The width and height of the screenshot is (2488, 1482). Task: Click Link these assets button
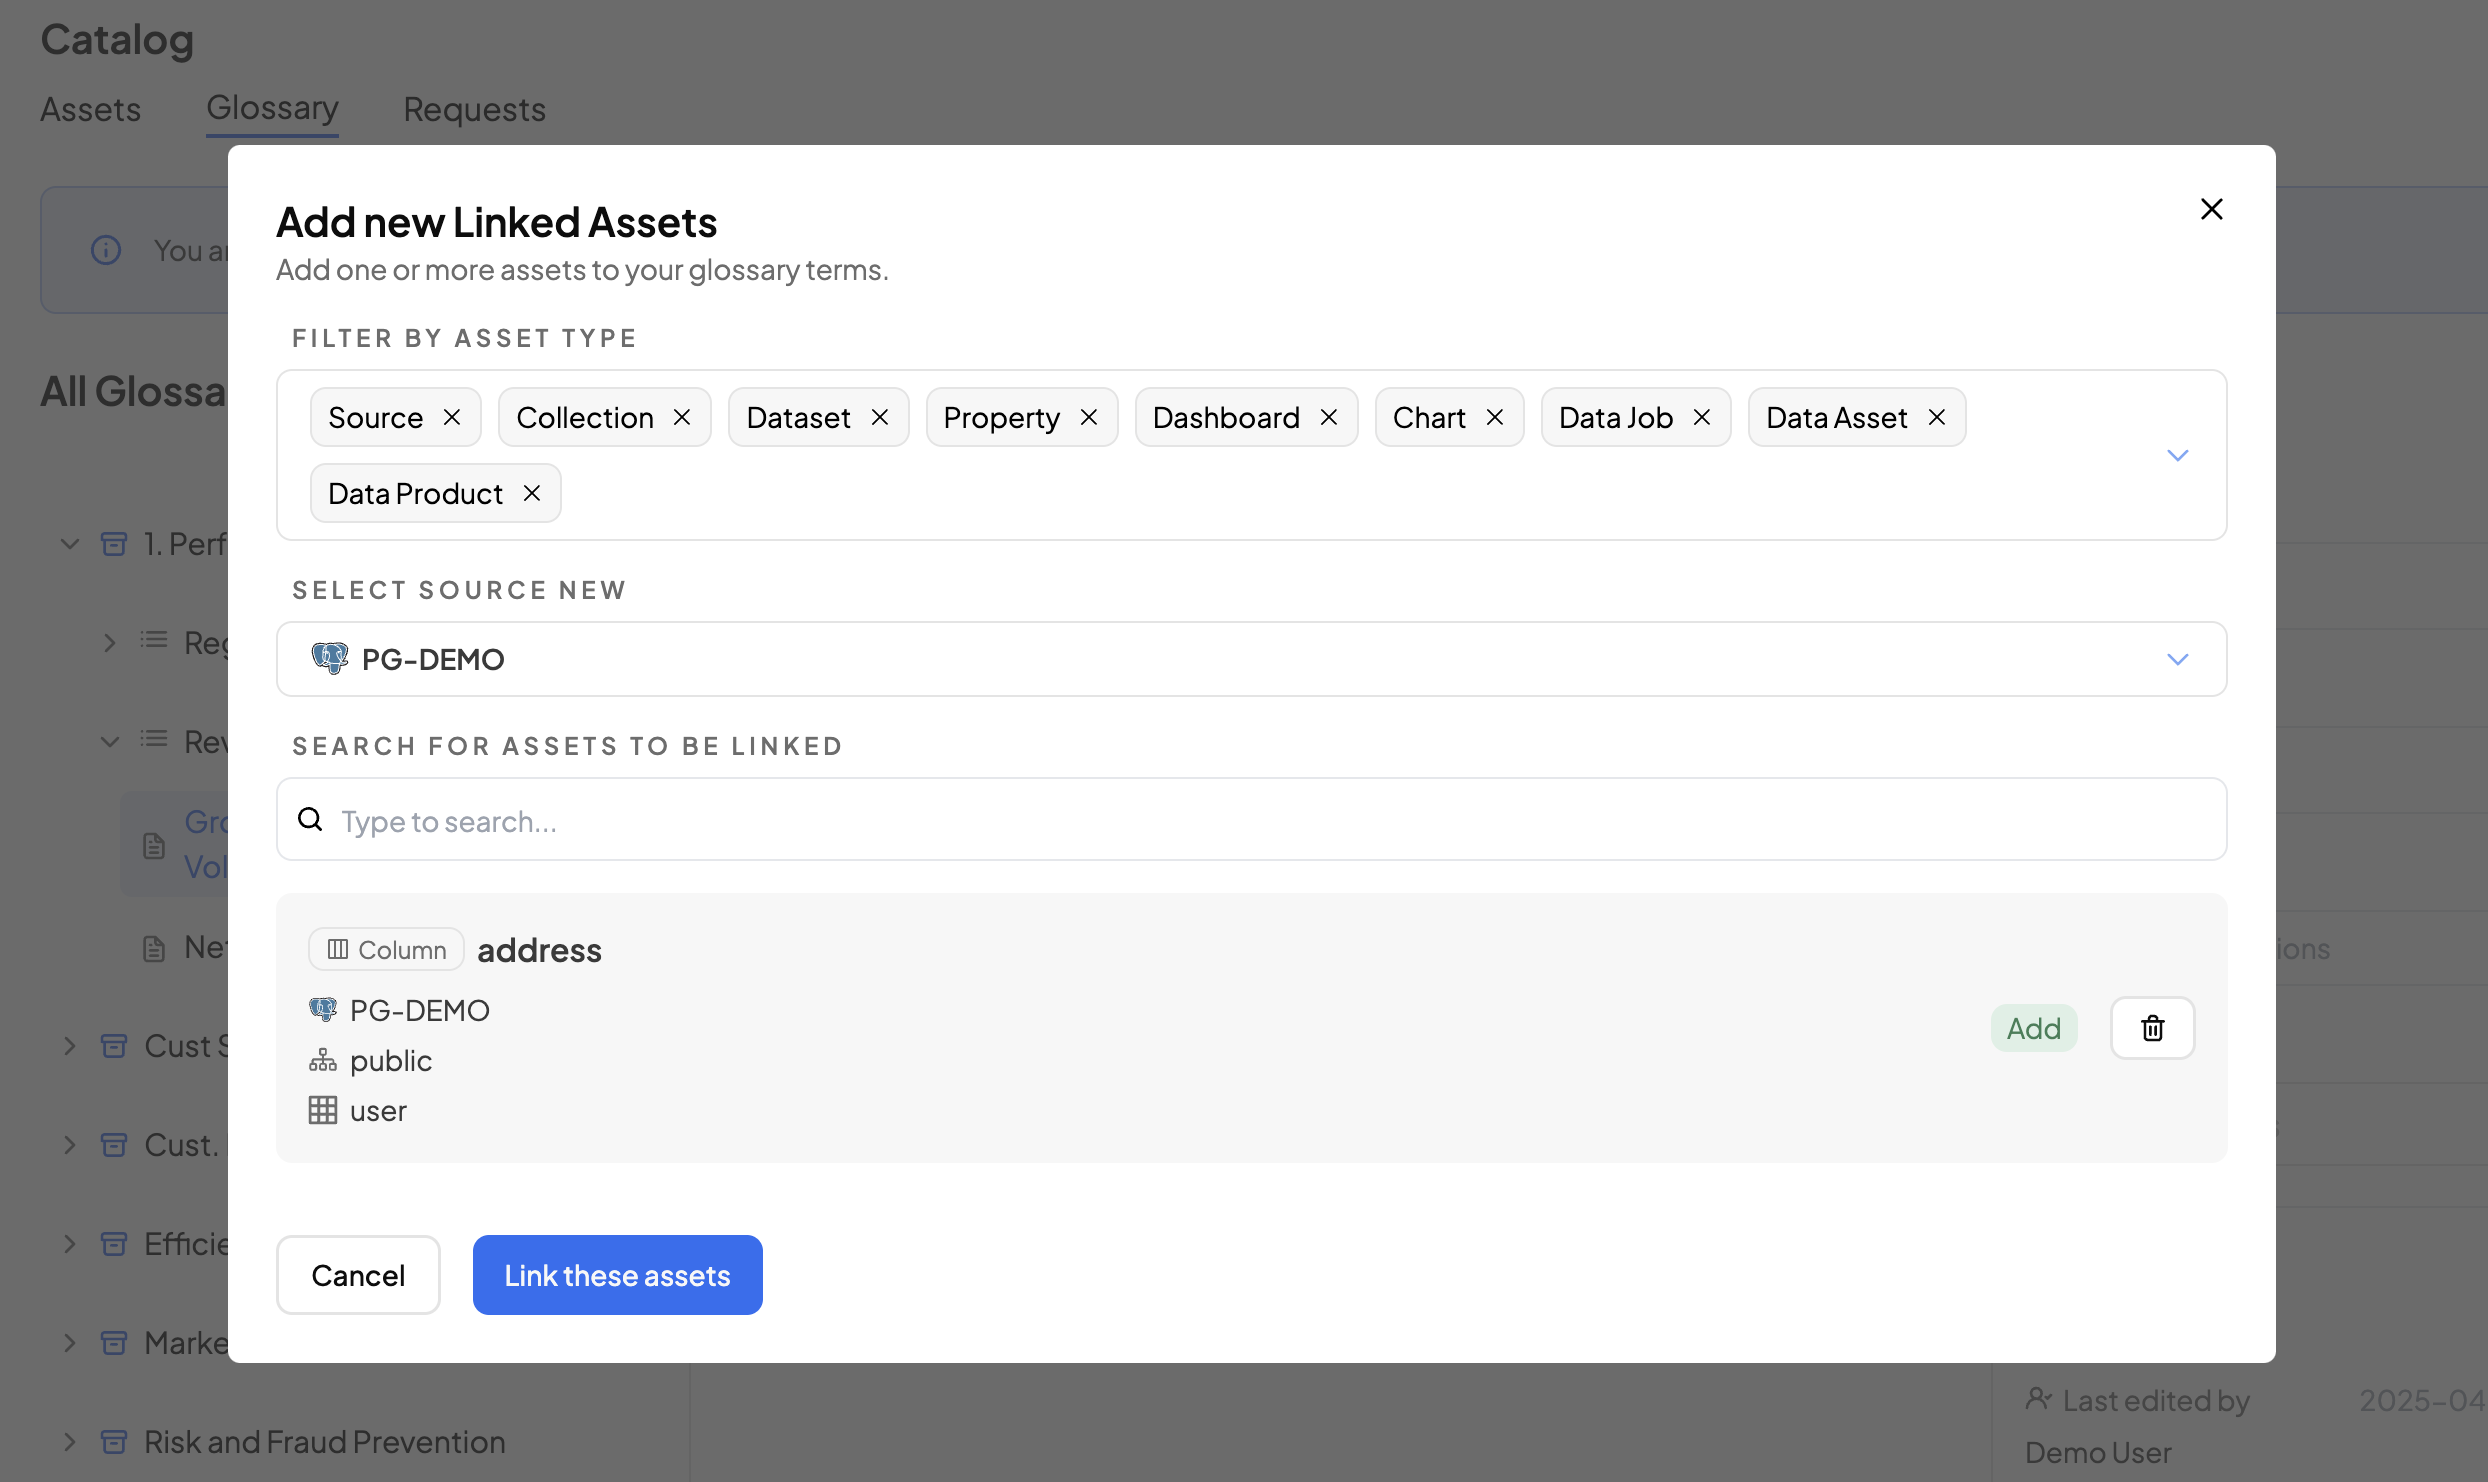[x=617, y=1275]
